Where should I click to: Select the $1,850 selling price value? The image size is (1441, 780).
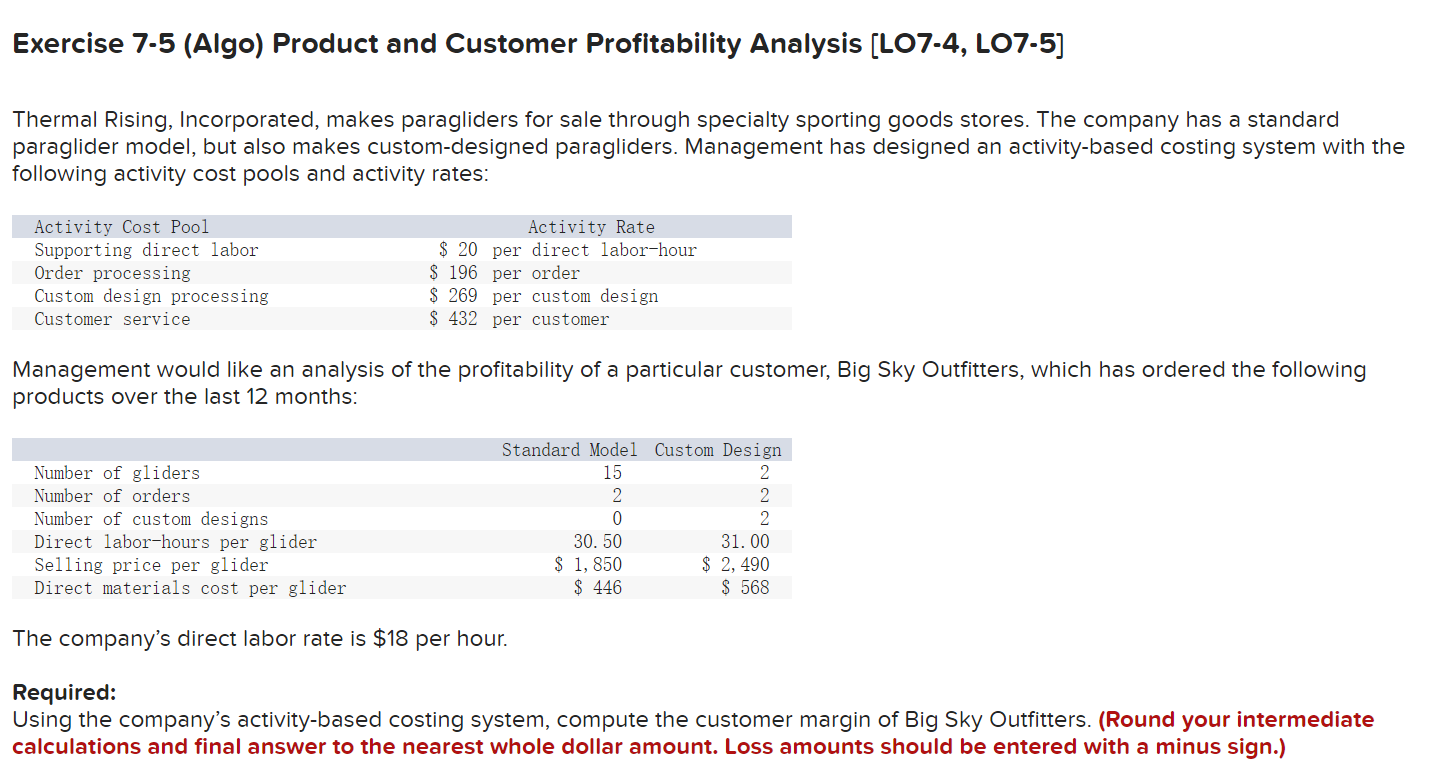[x=588, y=565]
